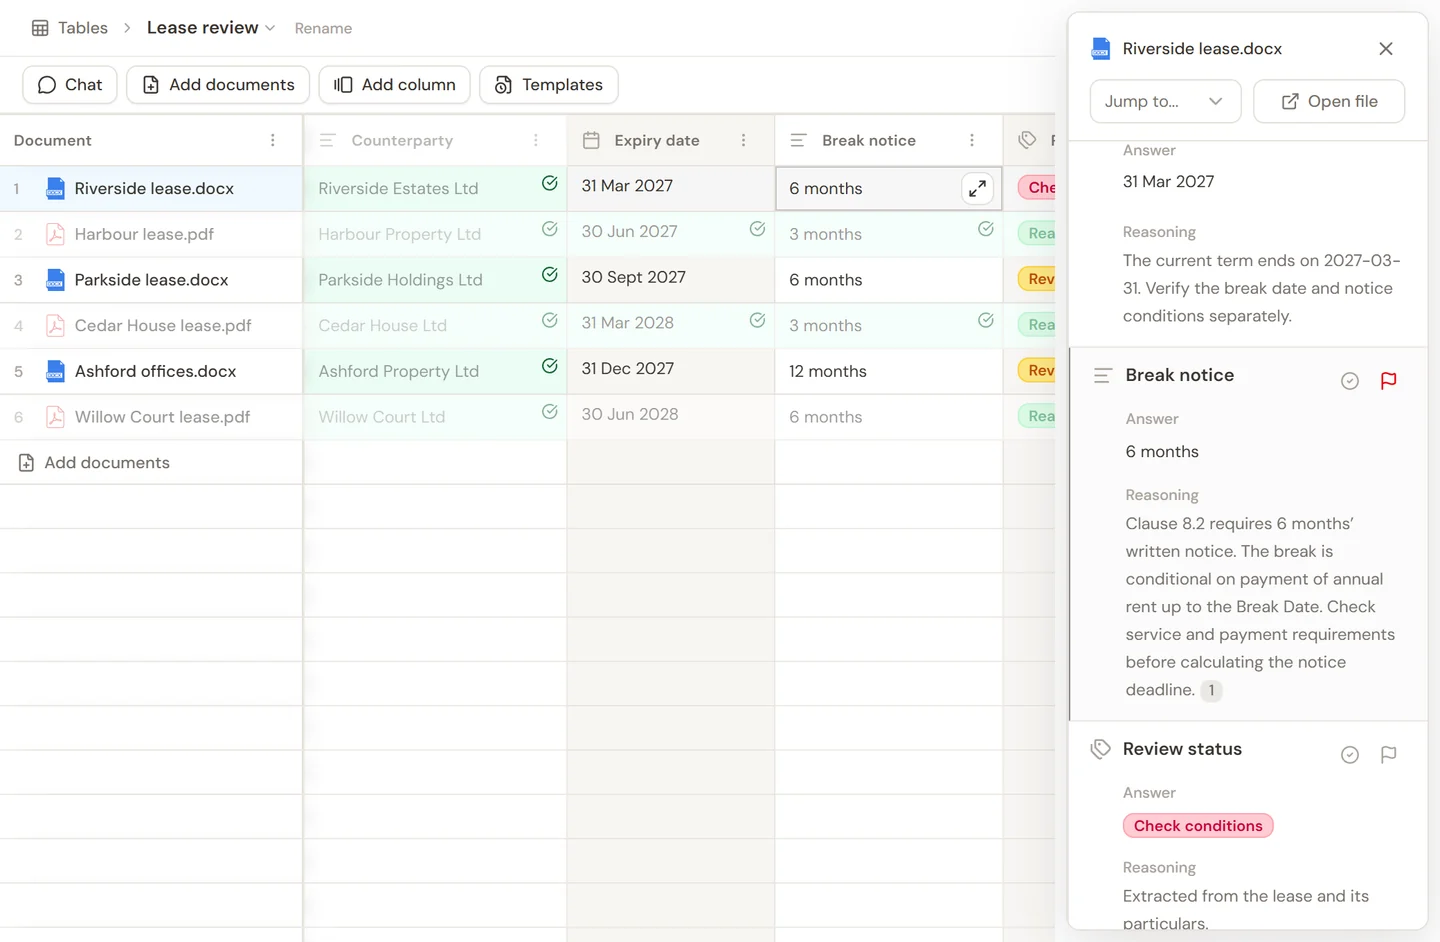Click the Rename link

323,29
